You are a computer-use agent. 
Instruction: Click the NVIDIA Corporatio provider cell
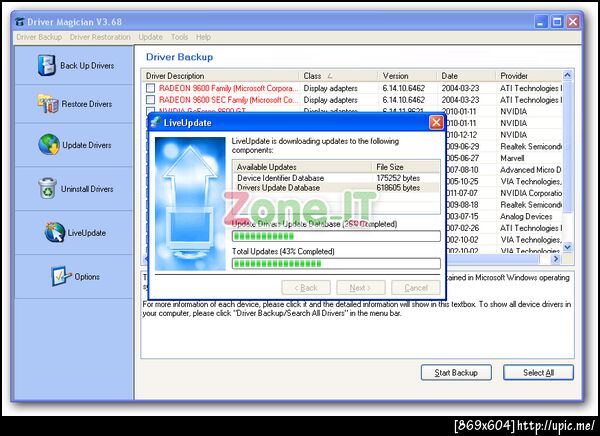[531, 193]
